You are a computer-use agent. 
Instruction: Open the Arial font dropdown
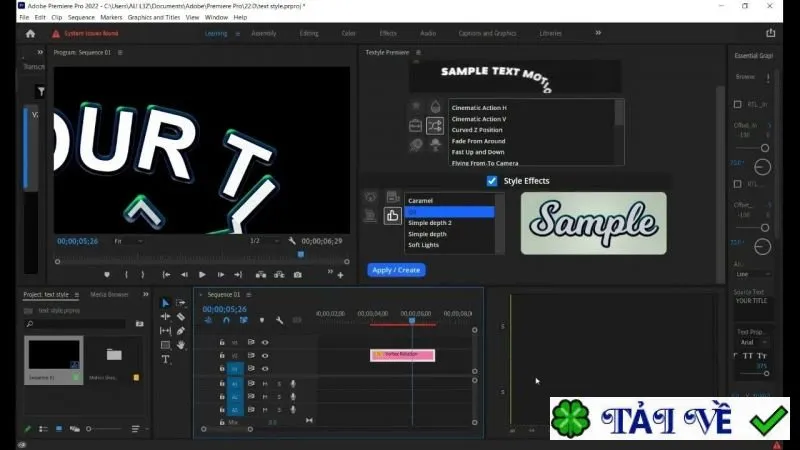(x=754, y=342)
